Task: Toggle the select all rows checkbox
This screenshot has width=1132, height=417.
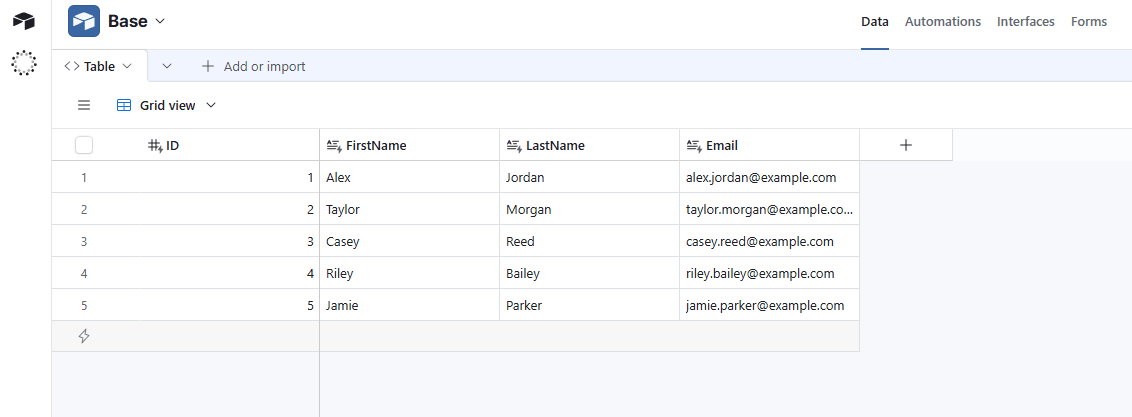Action: point(84,145)
